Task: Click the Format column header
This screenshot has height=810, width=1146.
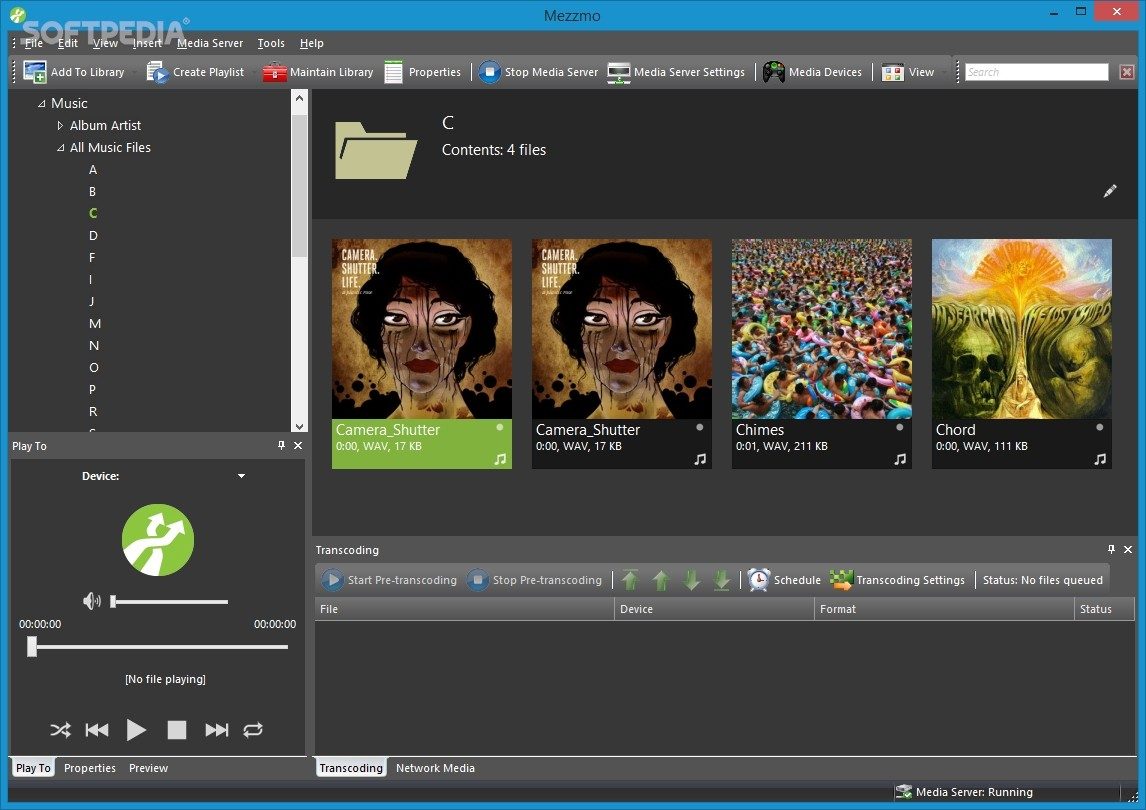Action: tap(944, 609)
